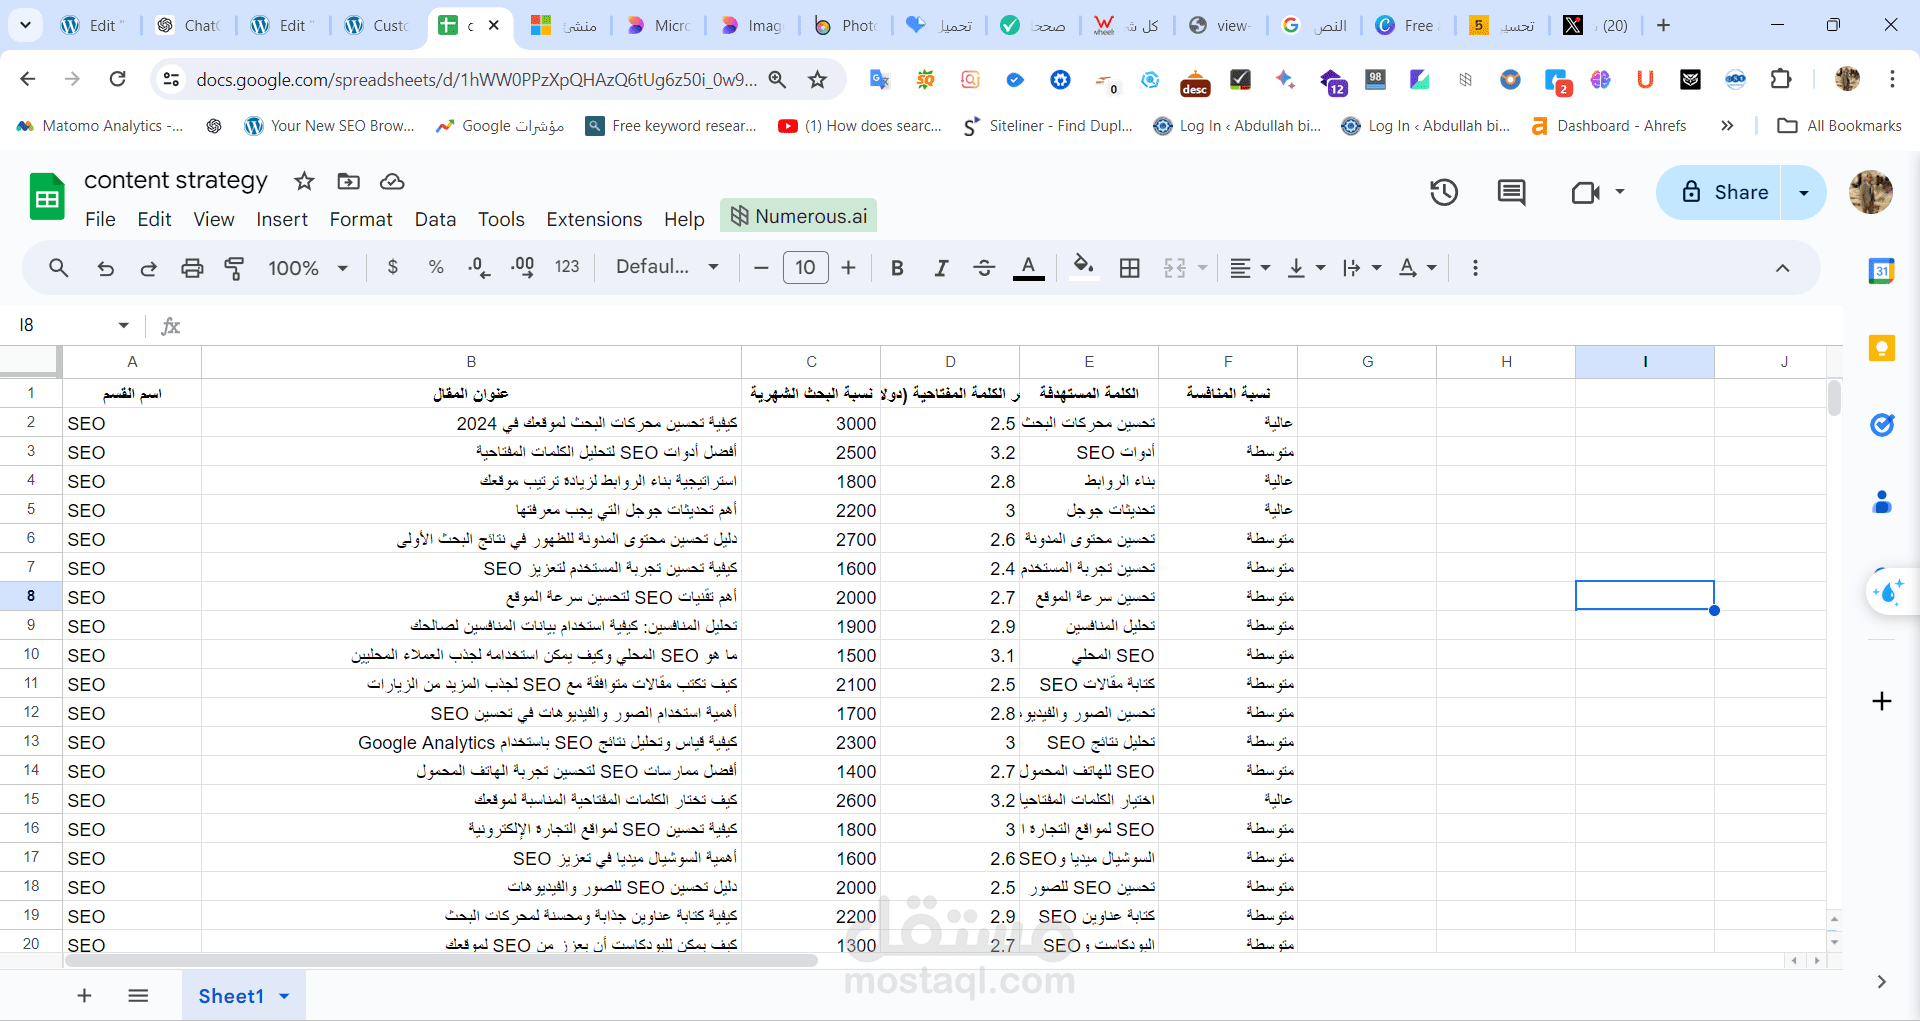Open version history clock icon
Viewport: 1920px width, 1021px height.
(x=1444, y=192)
